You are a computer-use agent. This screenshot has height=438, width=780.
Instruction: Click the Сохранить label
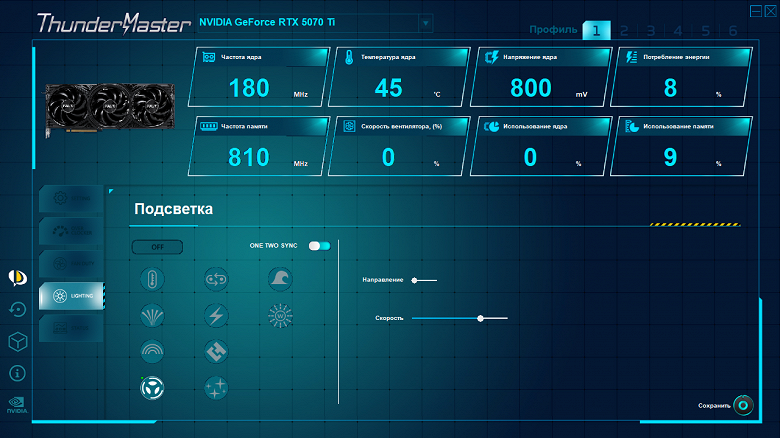714,406
